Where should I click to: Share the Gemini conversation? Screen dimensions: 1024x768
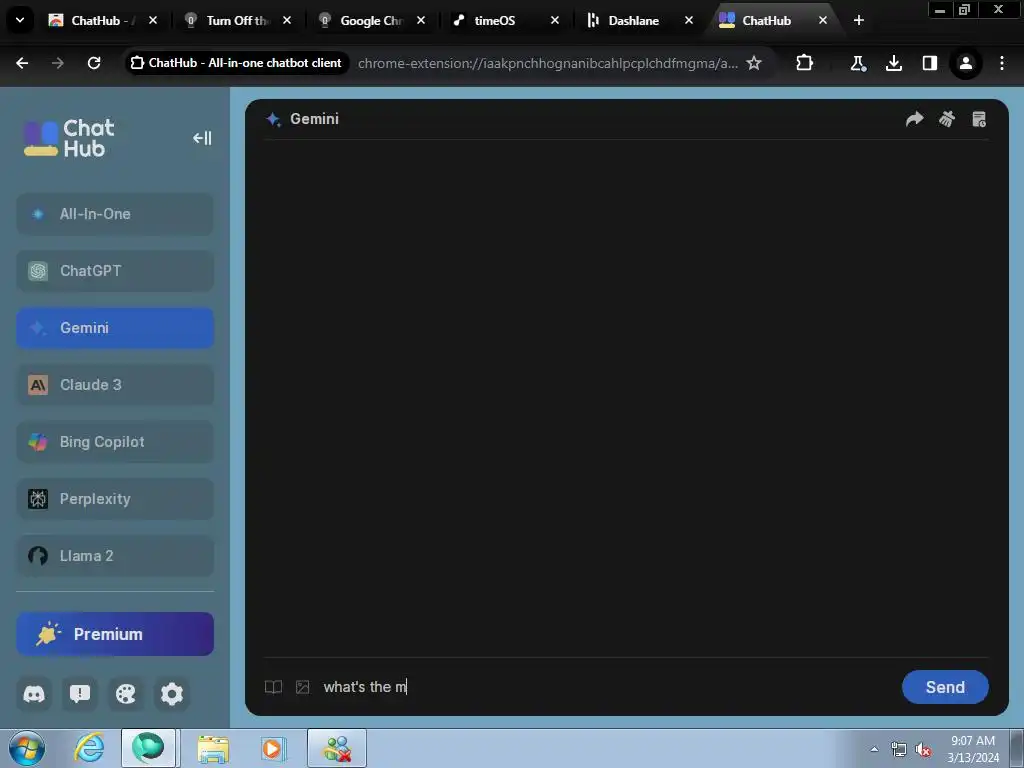pyautogui.click(x=914, y=119)
